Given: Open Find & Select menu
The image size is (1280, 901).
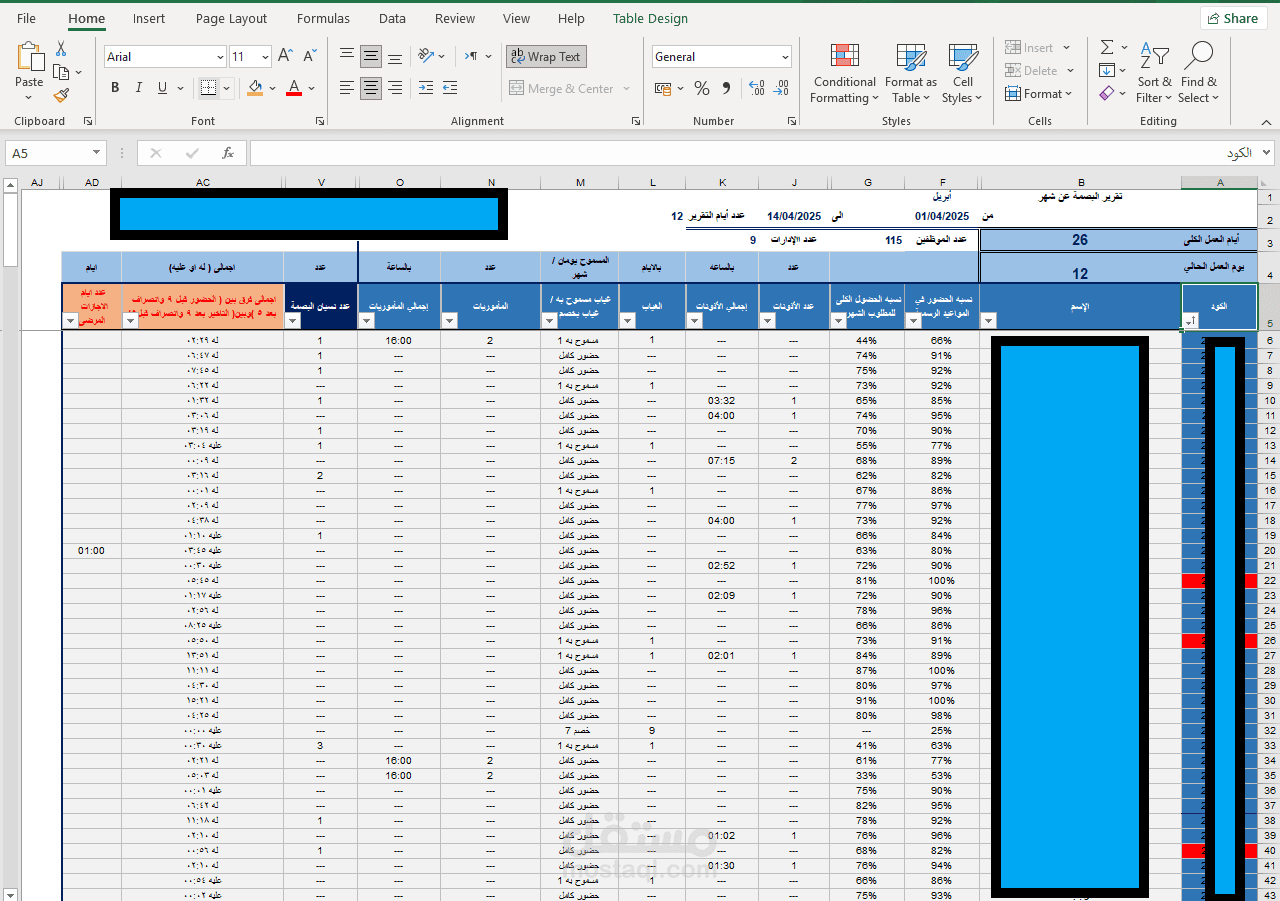Looking at the screenshot, I should pyautogui.click(x=1198, y=73).
